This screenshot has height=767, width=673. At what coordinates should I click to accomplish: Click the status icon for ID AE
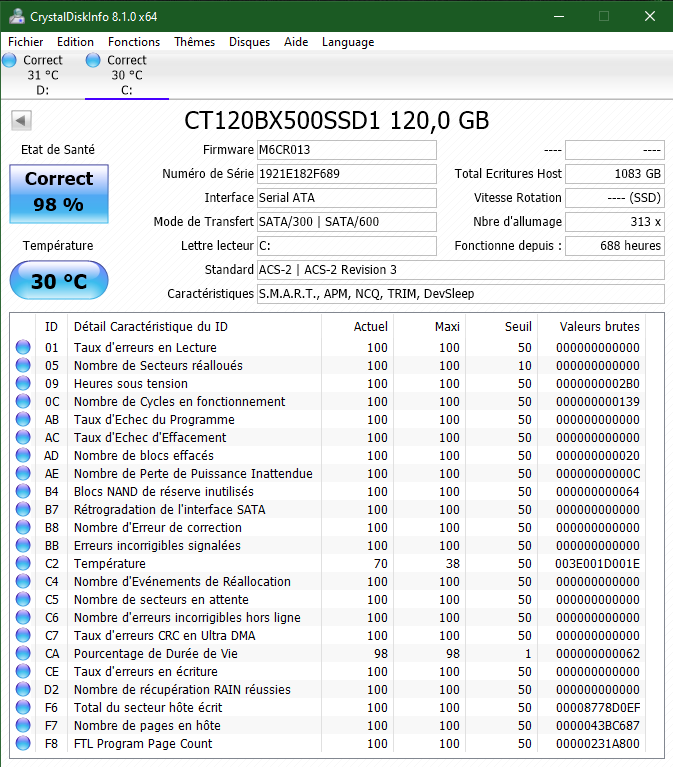point(23,474)
